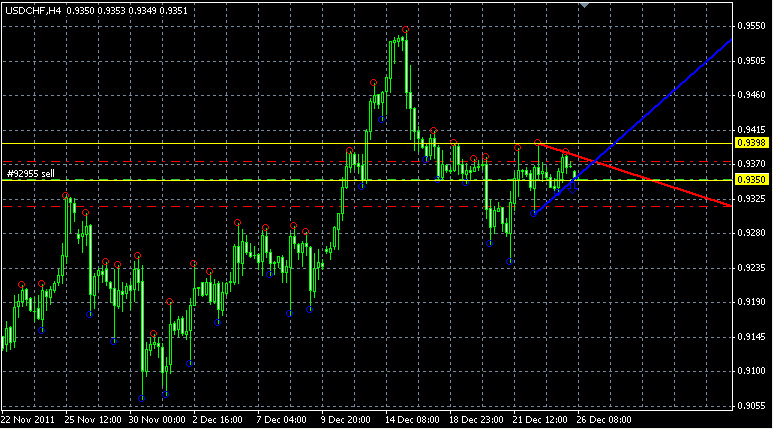This screenshot has width=773, height=429.
Task: Click the USDCHF,H4 chart title text
Action: [x=33, y=10]
